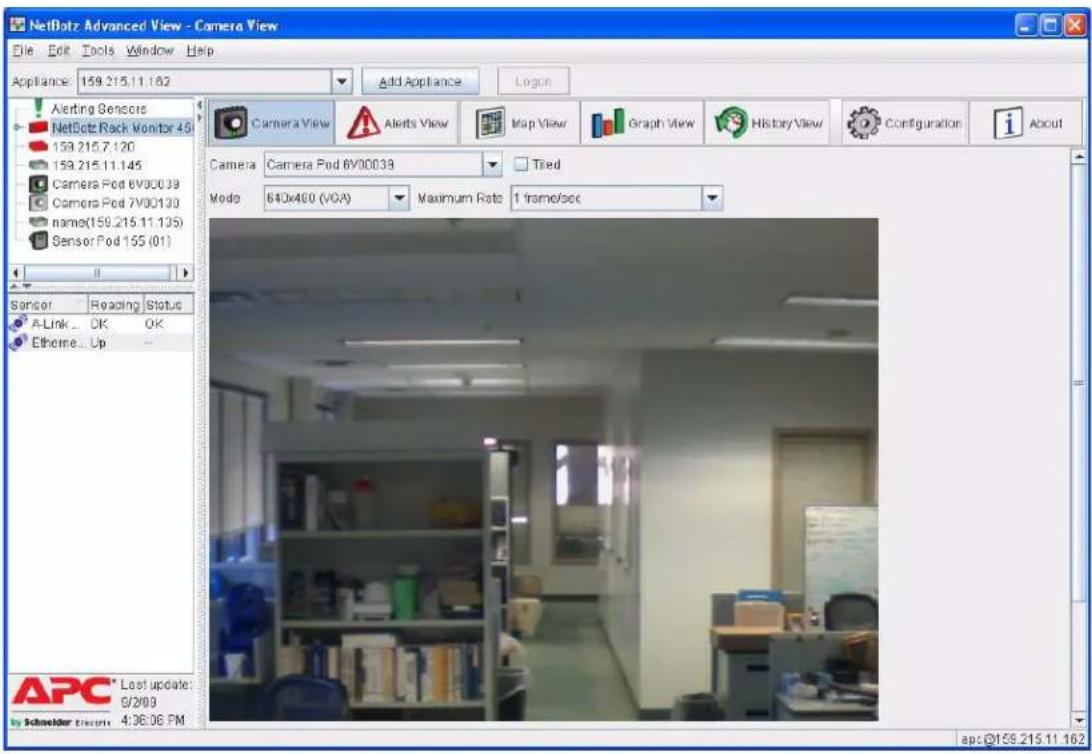1092x754 pixels.
Task: Click the tree scrollbar right arrow
Action: pyautogui.click(x=185, y=272)
